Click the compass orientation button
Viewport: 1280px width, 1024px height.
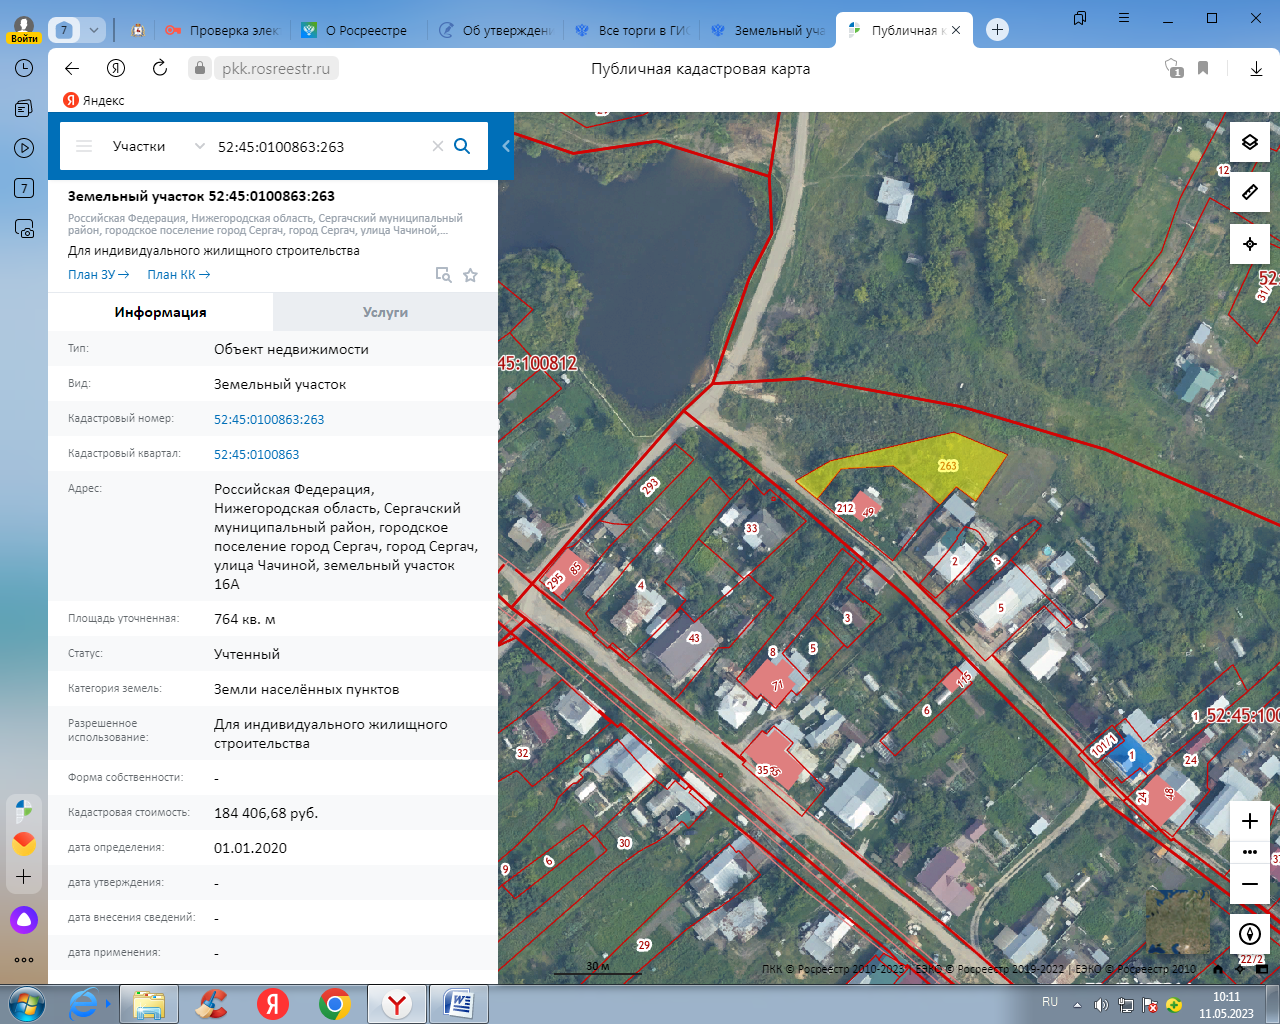1249,934
